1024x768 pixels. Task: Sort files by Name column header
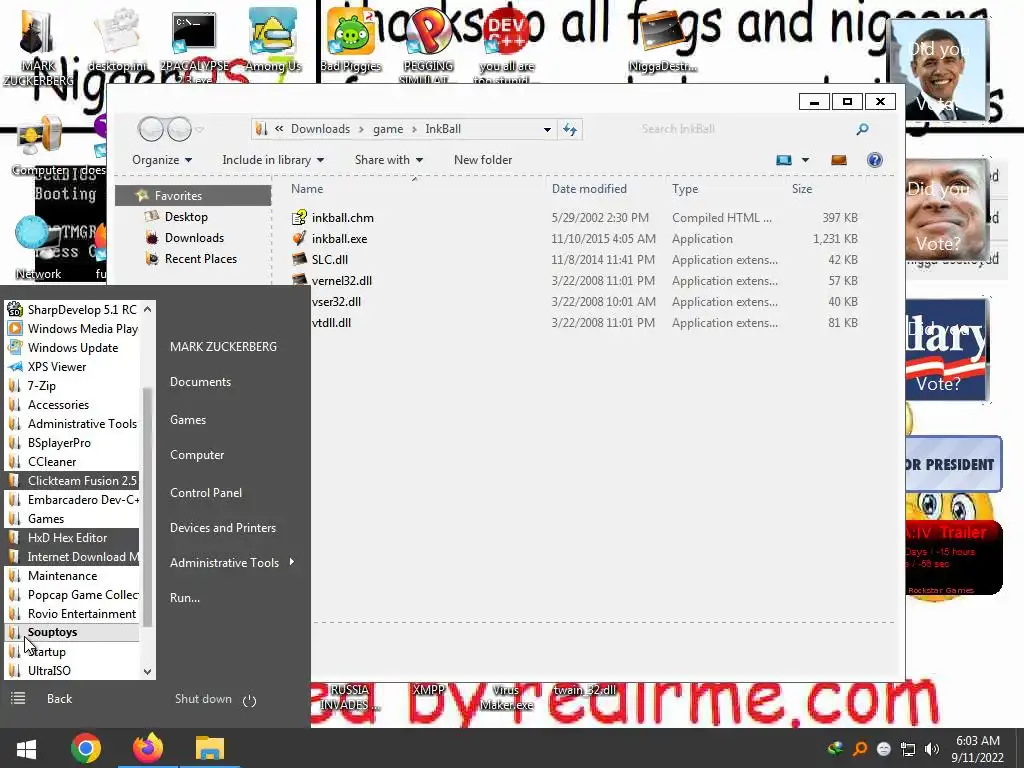click(x=307, y=189)
